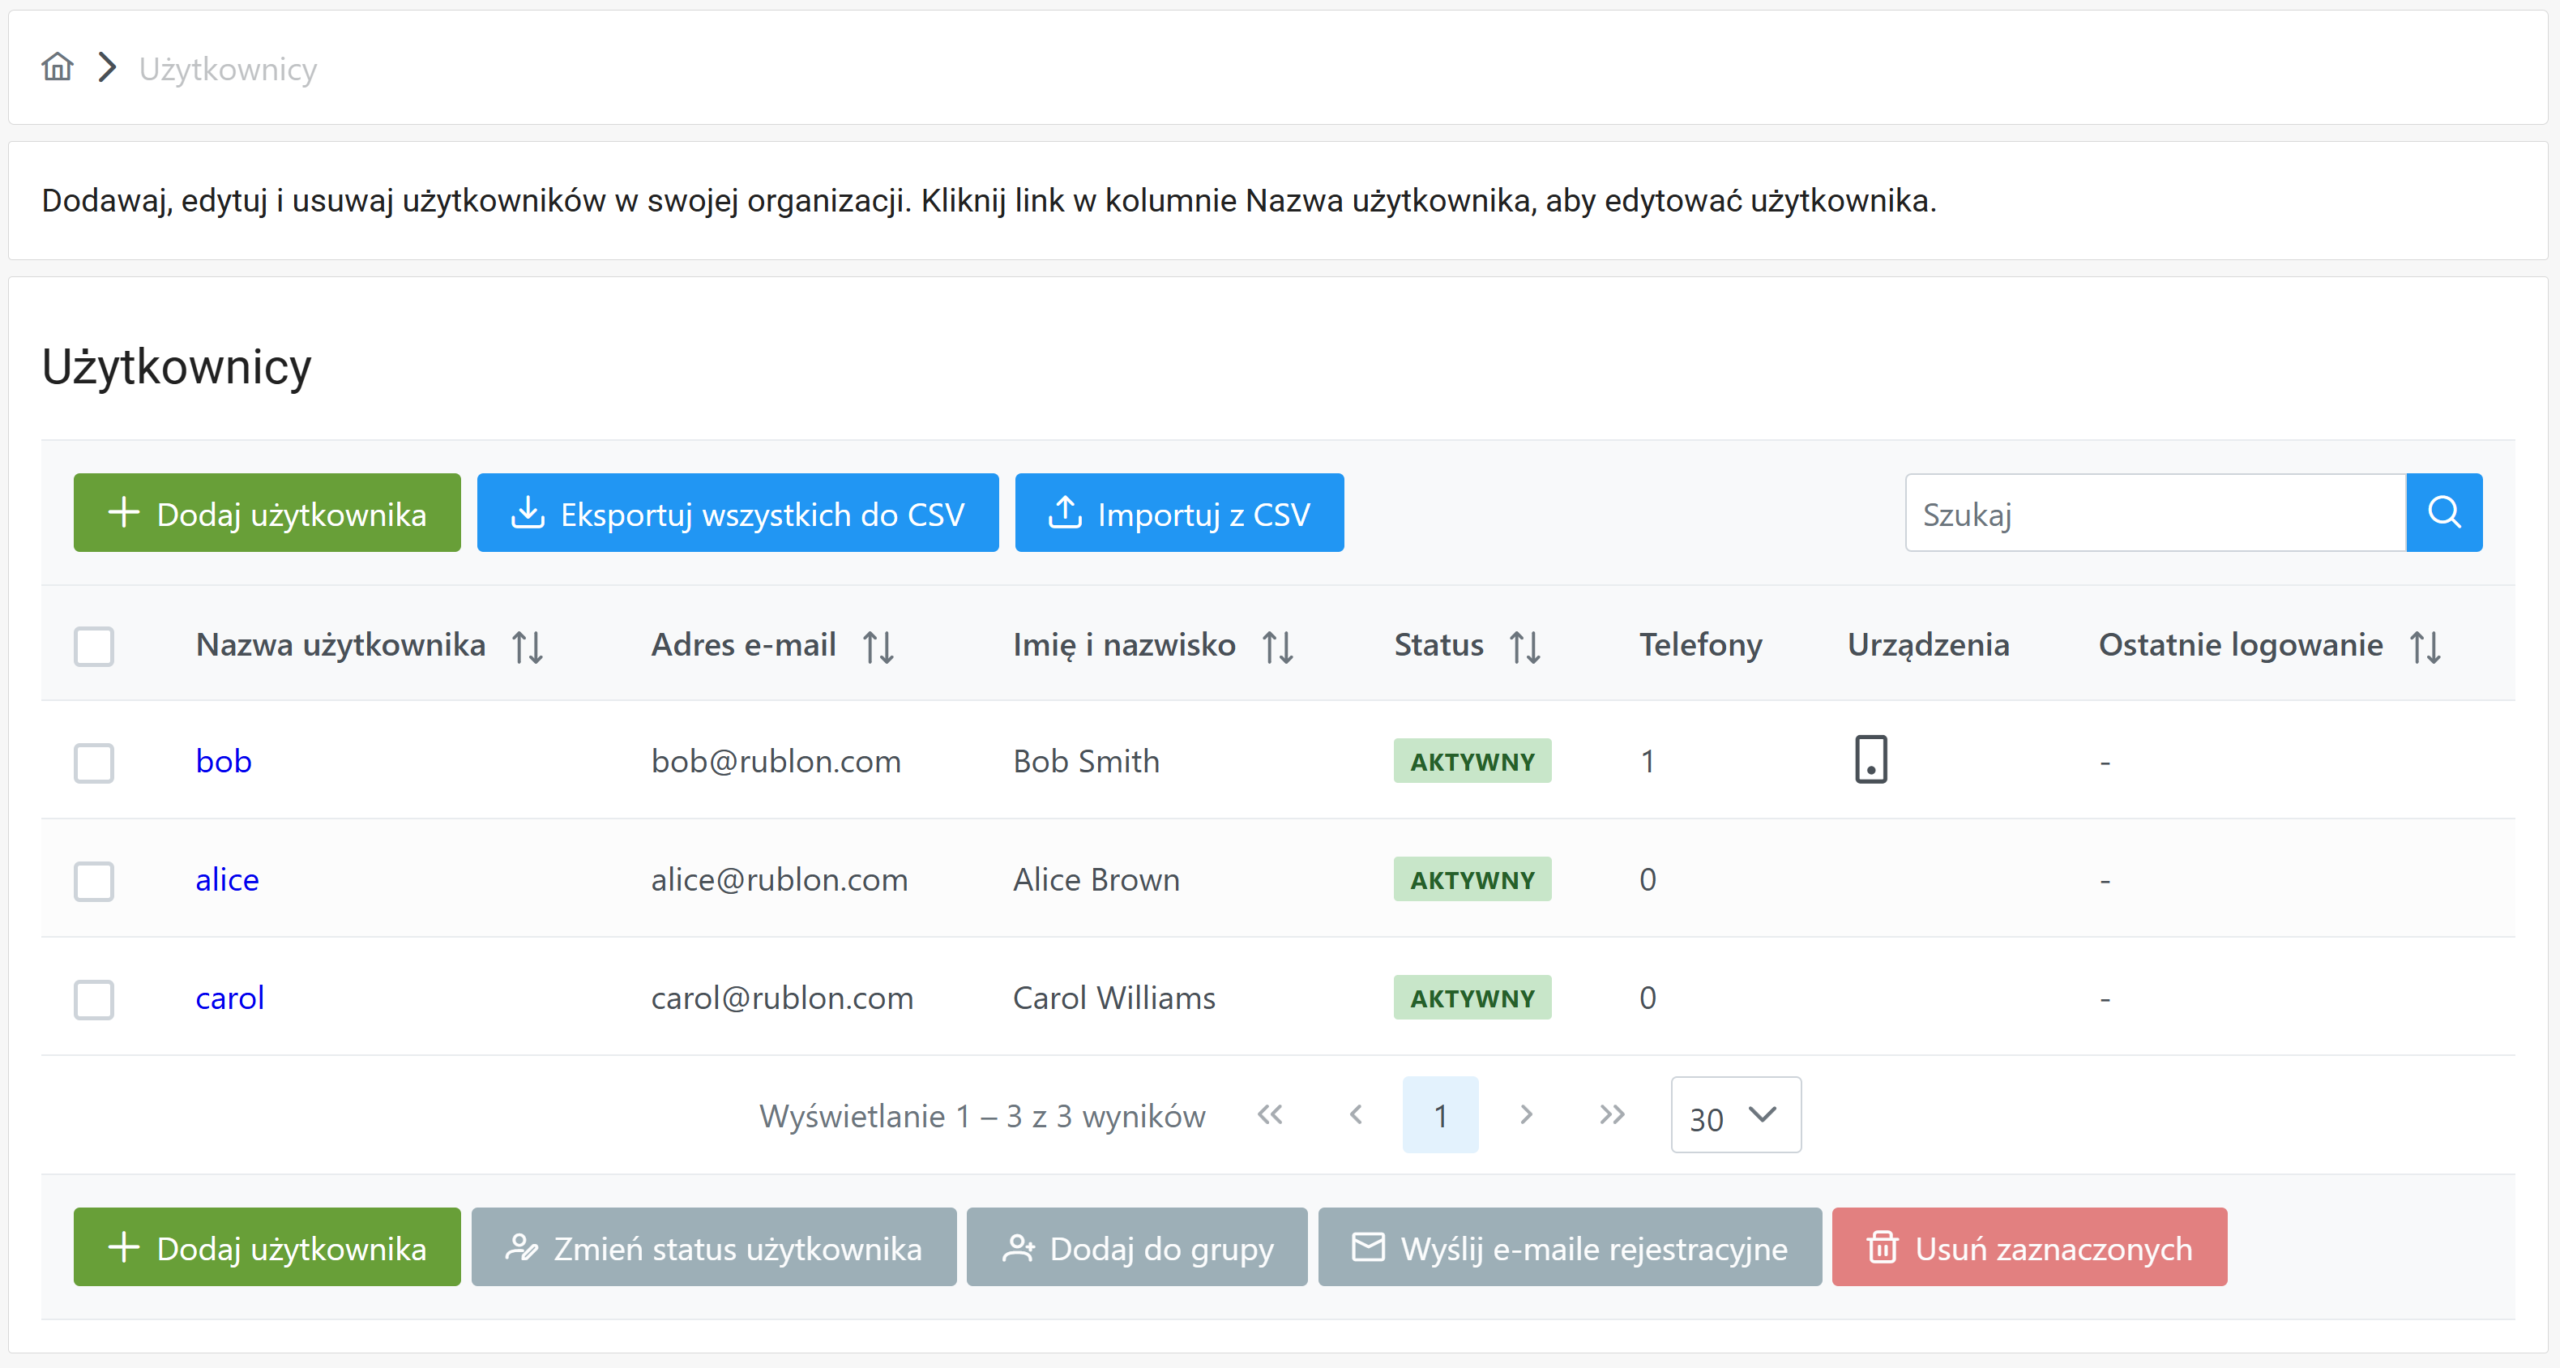Click the Użytkownicy breadcrumb item
2560x1368 pixels.
click(228, 68)
